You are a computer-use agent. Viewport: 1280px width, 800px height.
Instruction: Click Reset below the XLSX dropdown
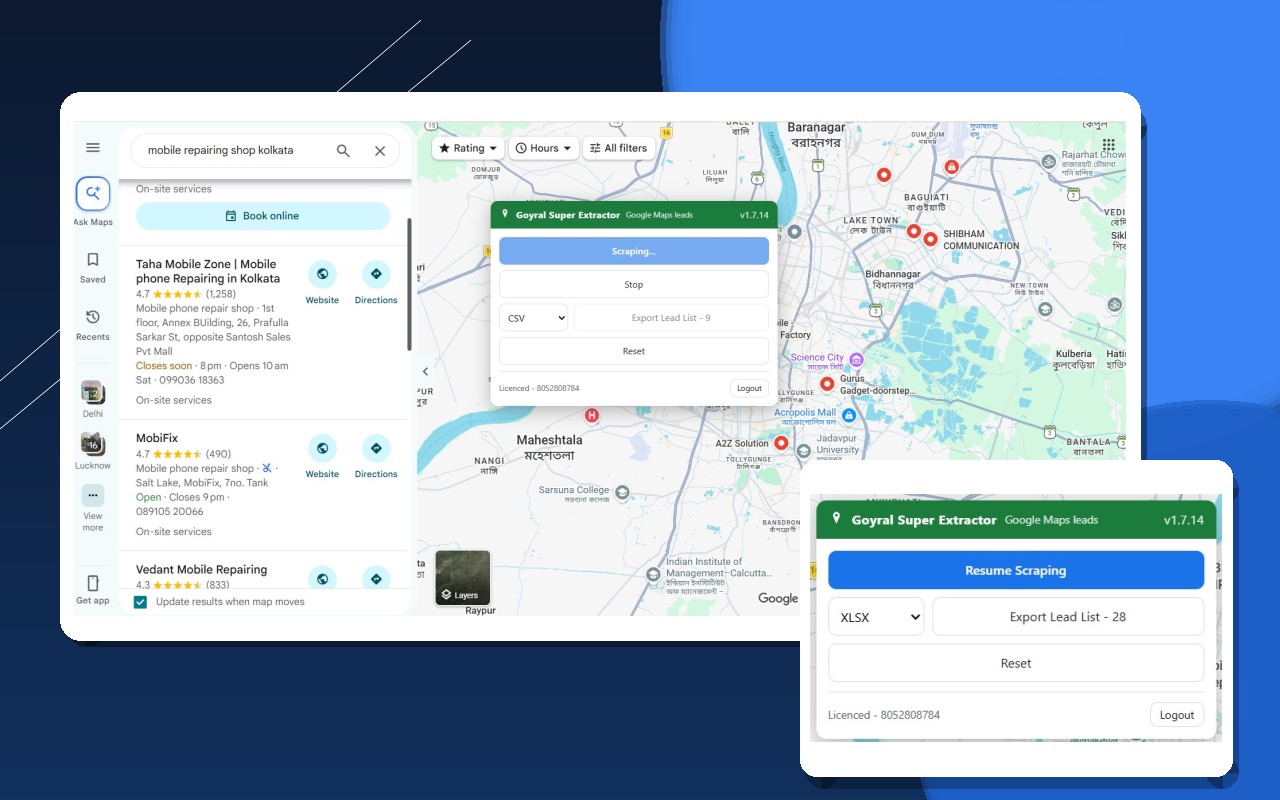(1016, 663)
